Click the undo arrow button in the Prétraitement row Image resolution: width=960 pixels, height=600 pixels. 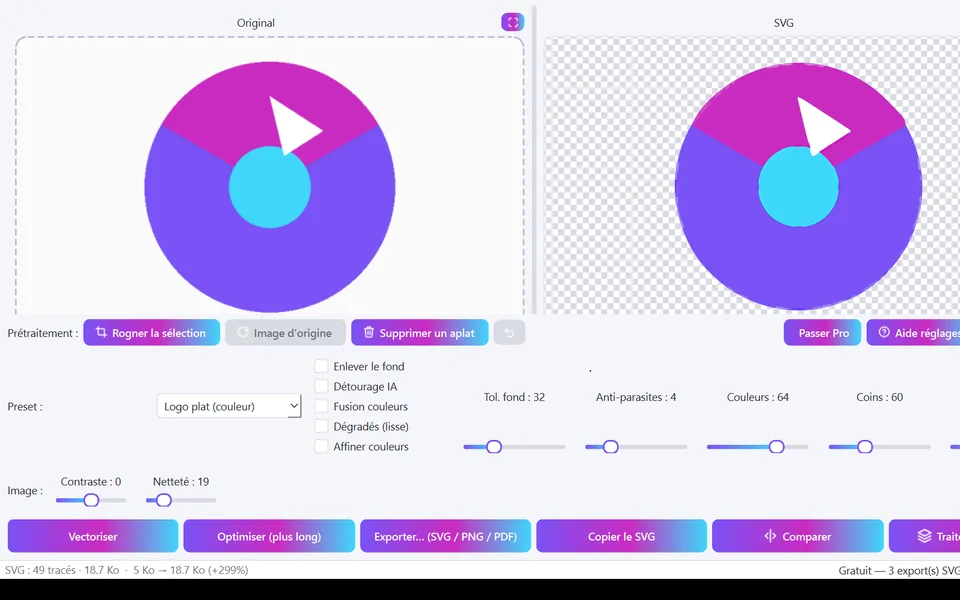click(509, 332)
